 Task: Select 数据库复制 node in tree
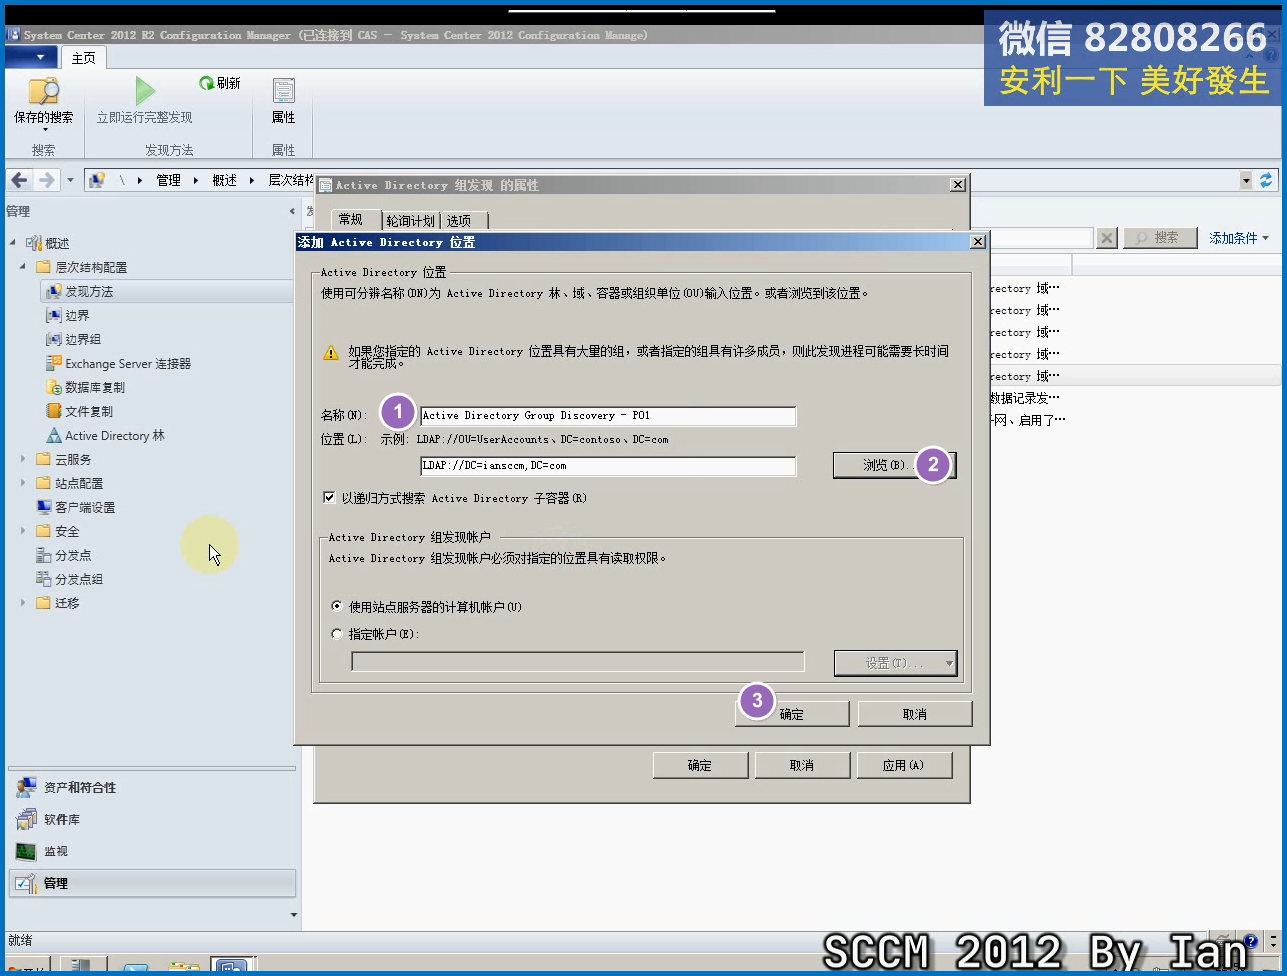95,387
